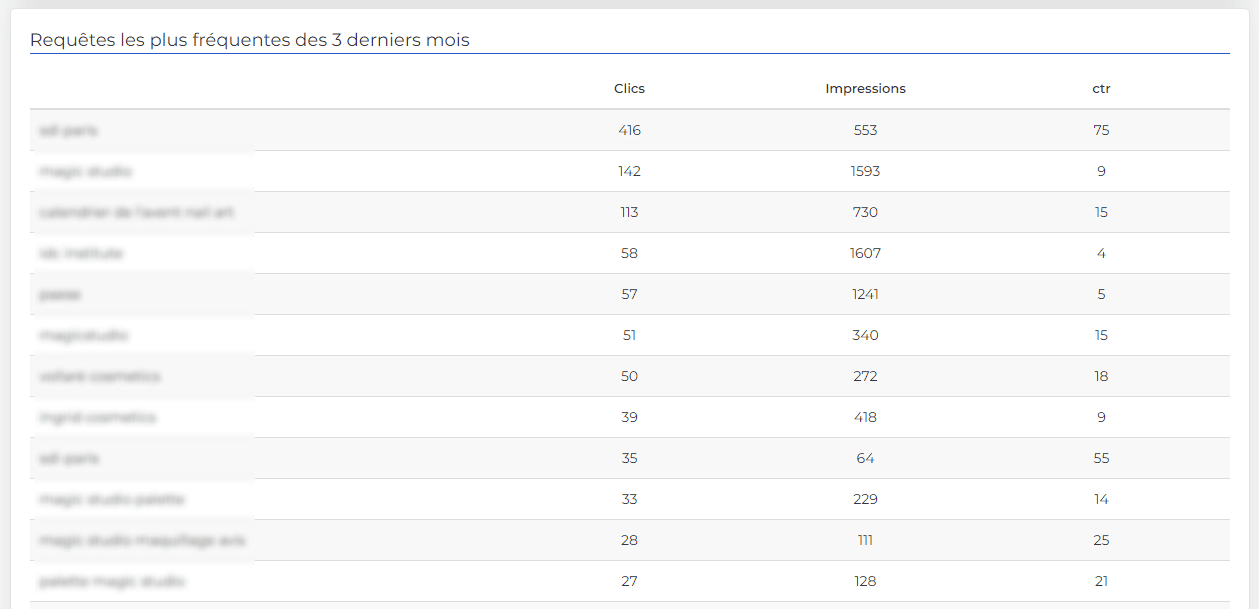Click the blurred query in the 58-clicks row
The image size is (1259, 609).
click(x=81, y=253)
